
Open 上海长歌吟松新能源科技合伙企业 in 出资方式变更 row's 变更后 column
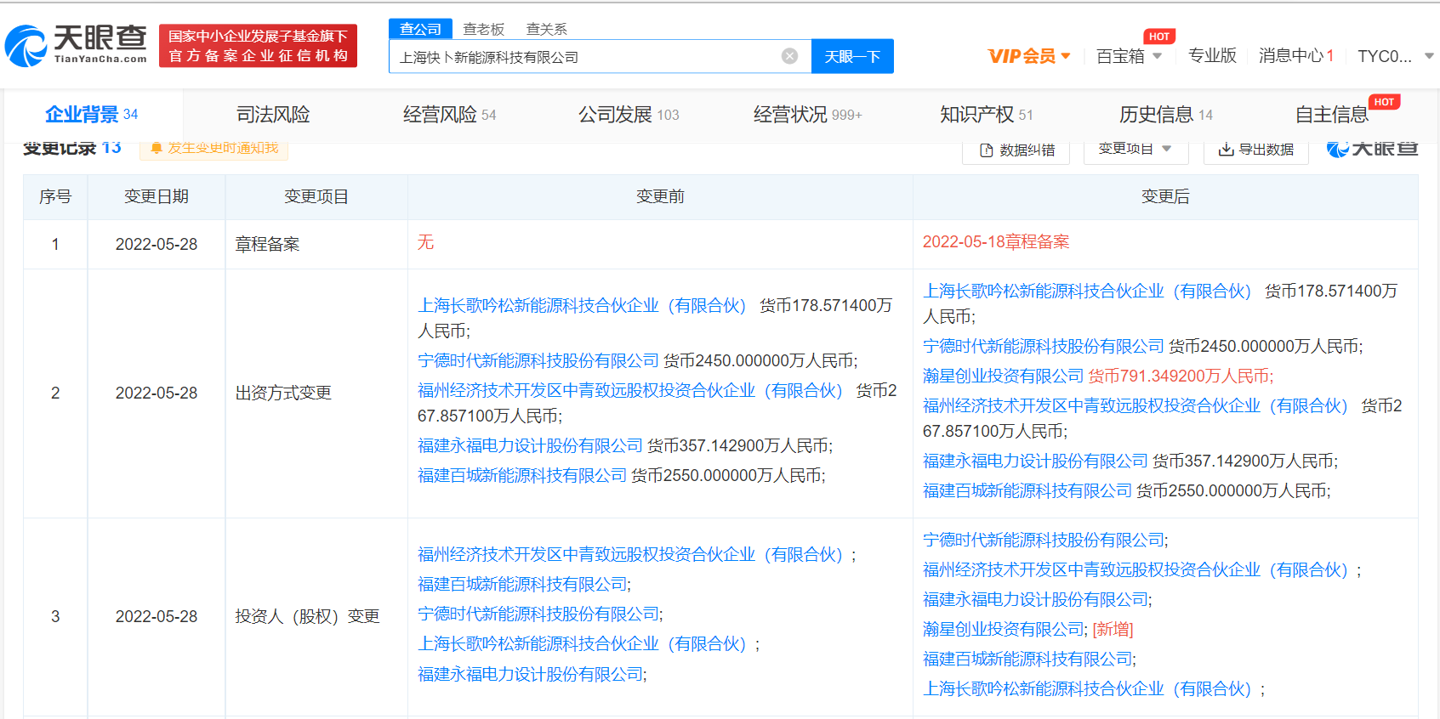[1089, 291]
